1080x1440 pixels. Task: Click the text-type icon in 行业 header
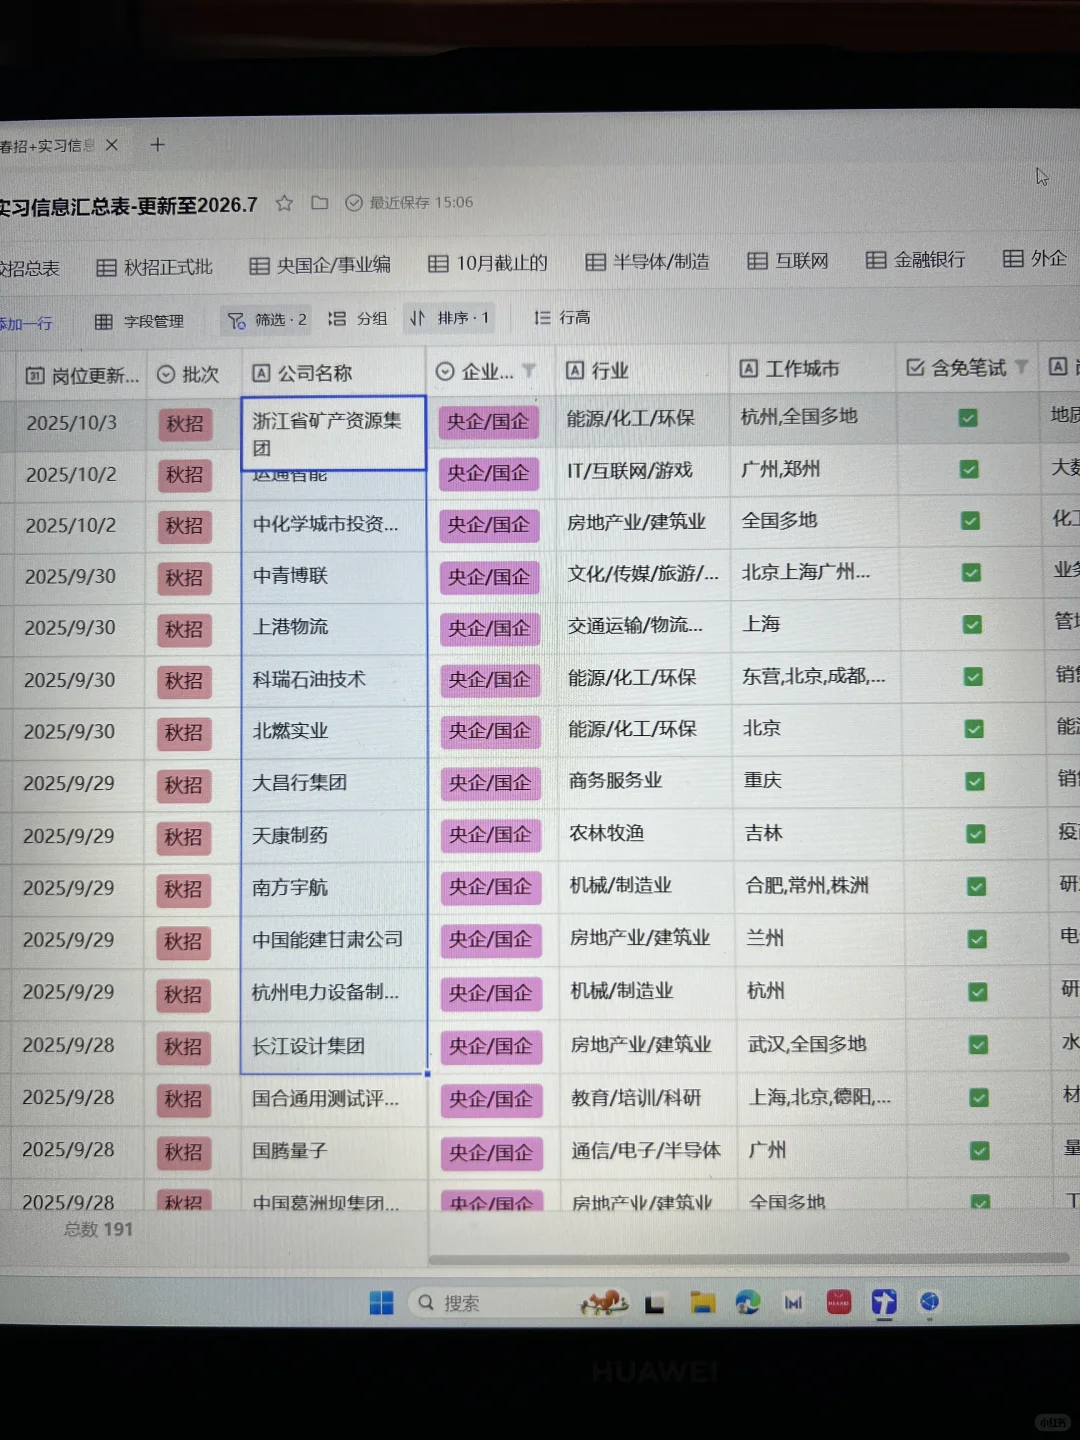575,370
